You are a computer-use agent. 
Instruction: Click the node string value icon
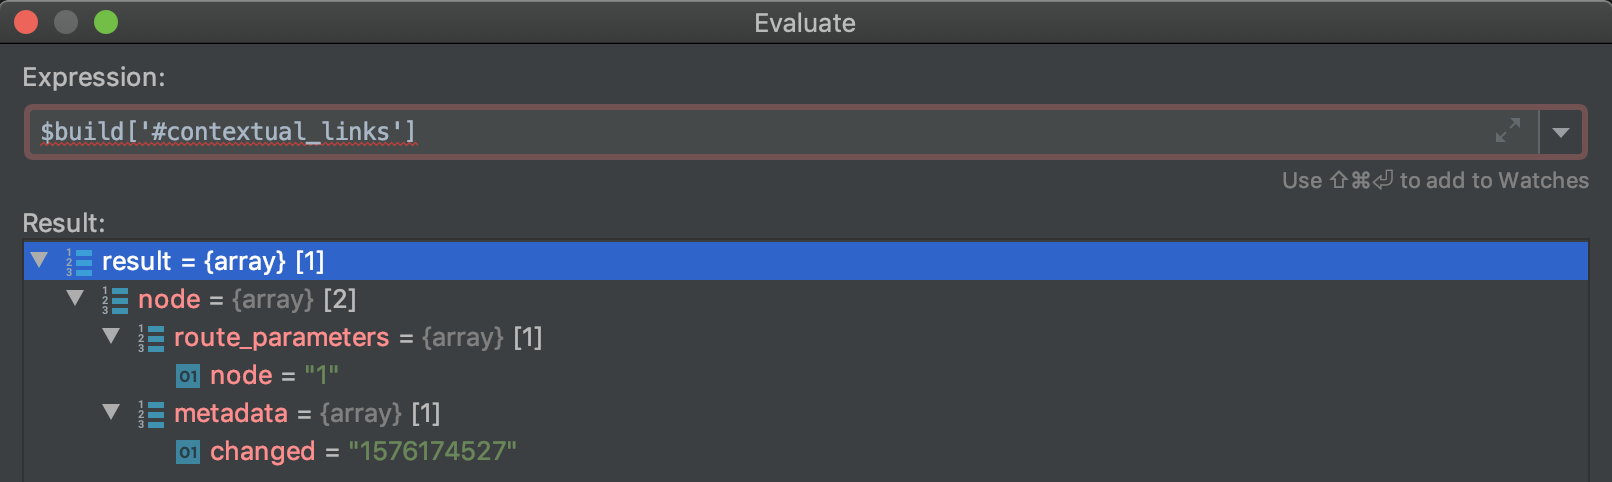tap(188, 376)
